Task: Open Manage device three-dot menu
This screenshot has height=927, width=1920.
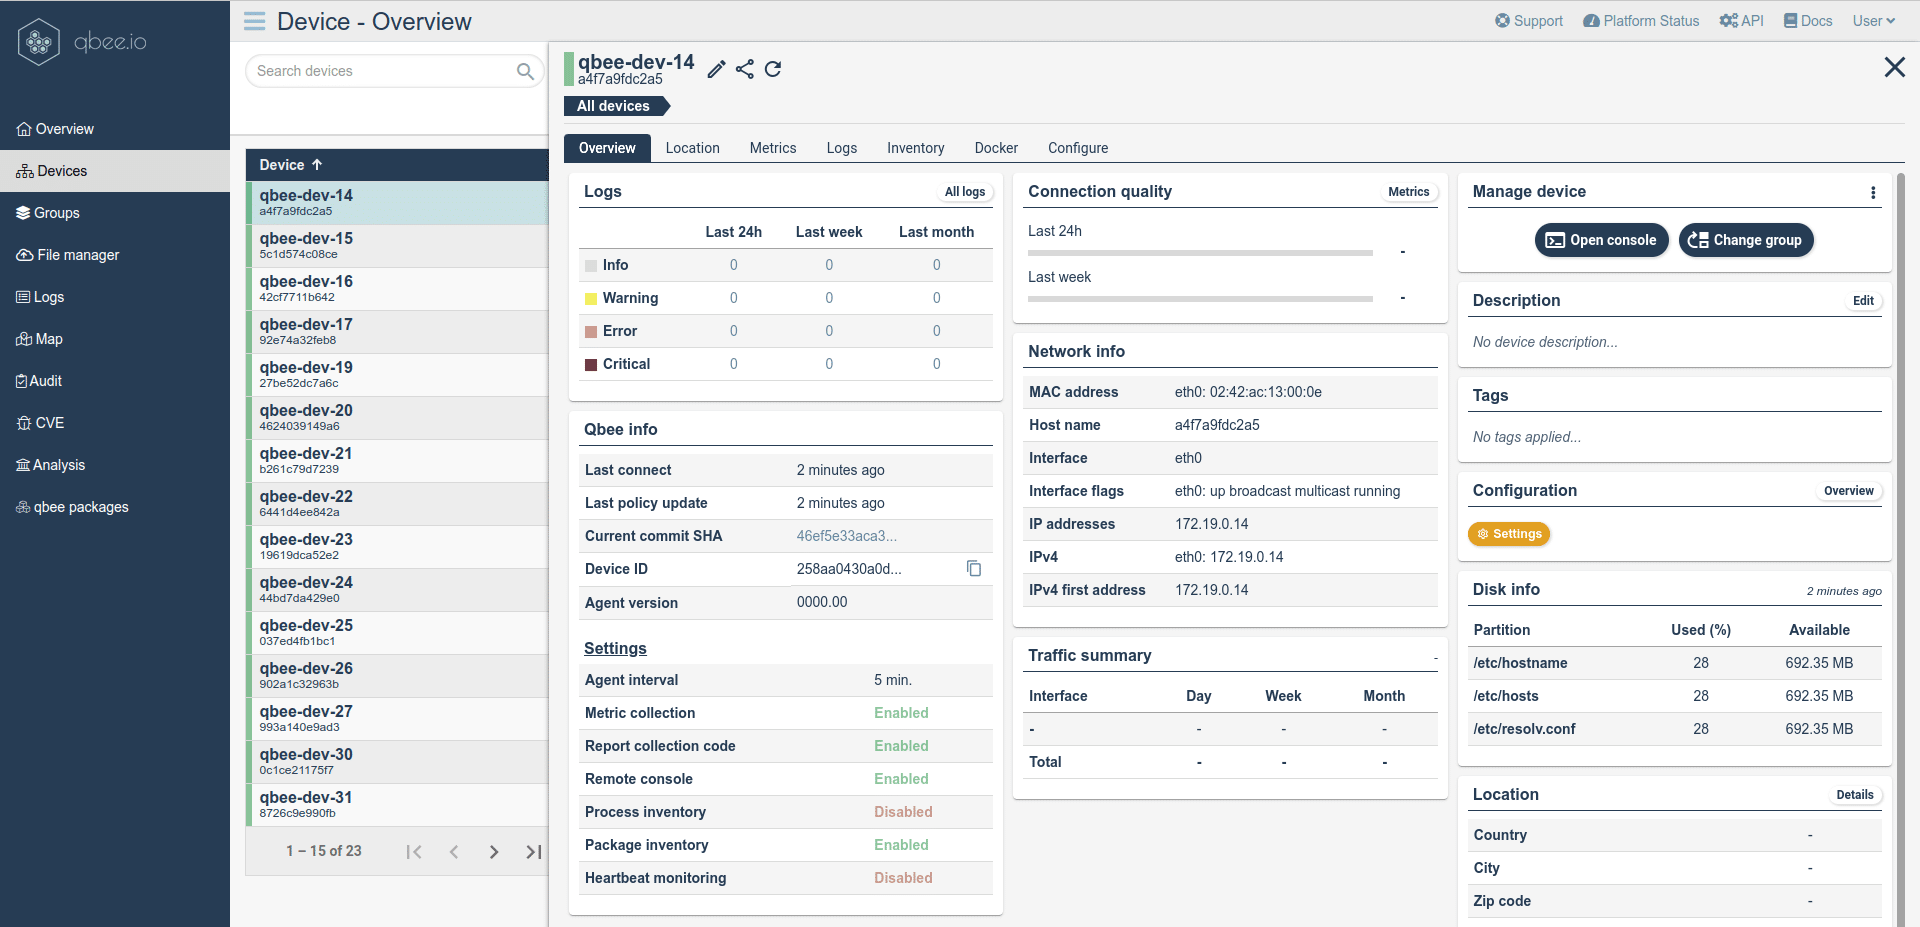Action: (x=1873, y=193)
